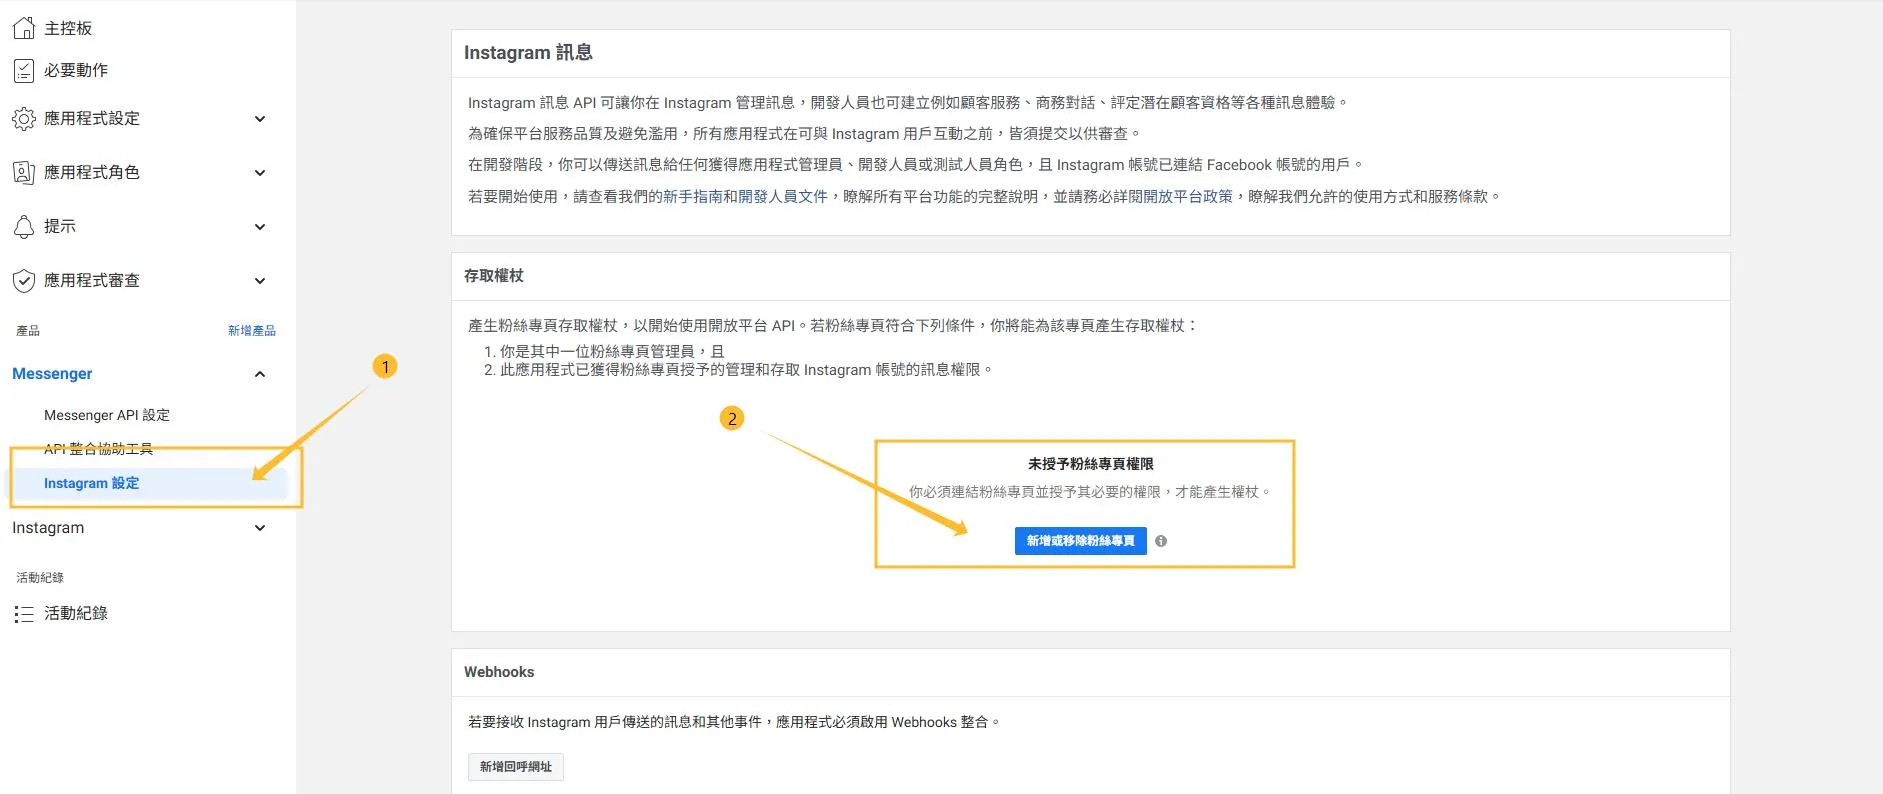Click 未授予粉絲專頁權限 title text
Viewport: 1883px width, 794px height.
1091,464
